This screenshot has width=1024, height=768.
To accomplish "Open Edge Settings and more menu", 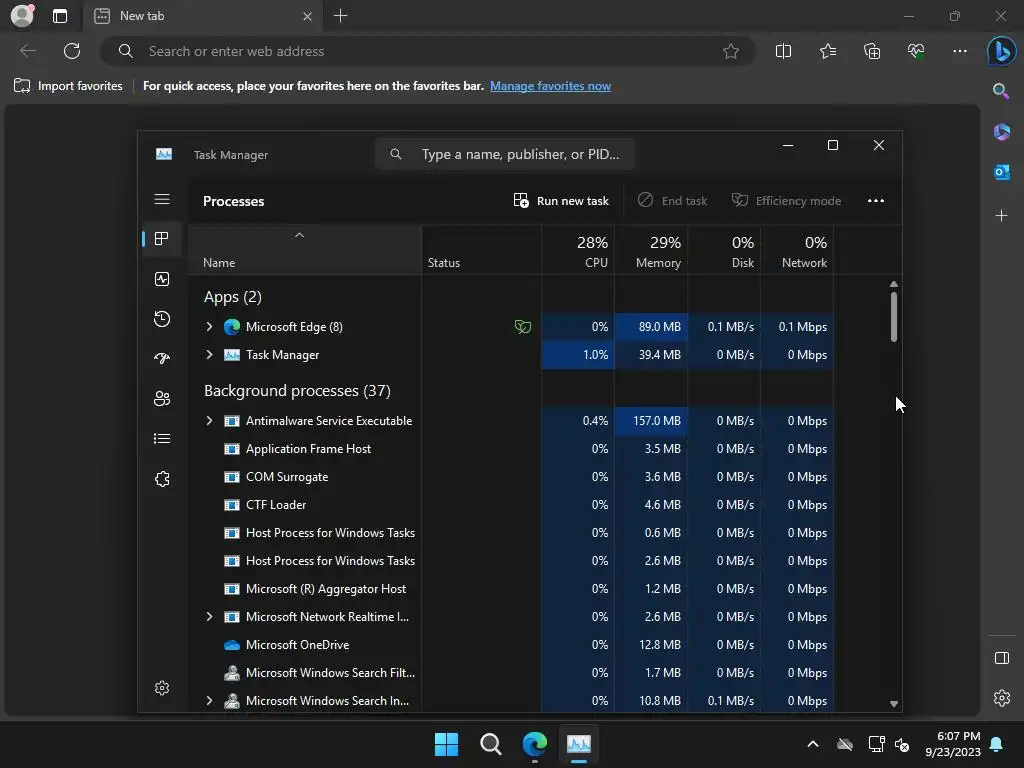I will pos(959,51).
